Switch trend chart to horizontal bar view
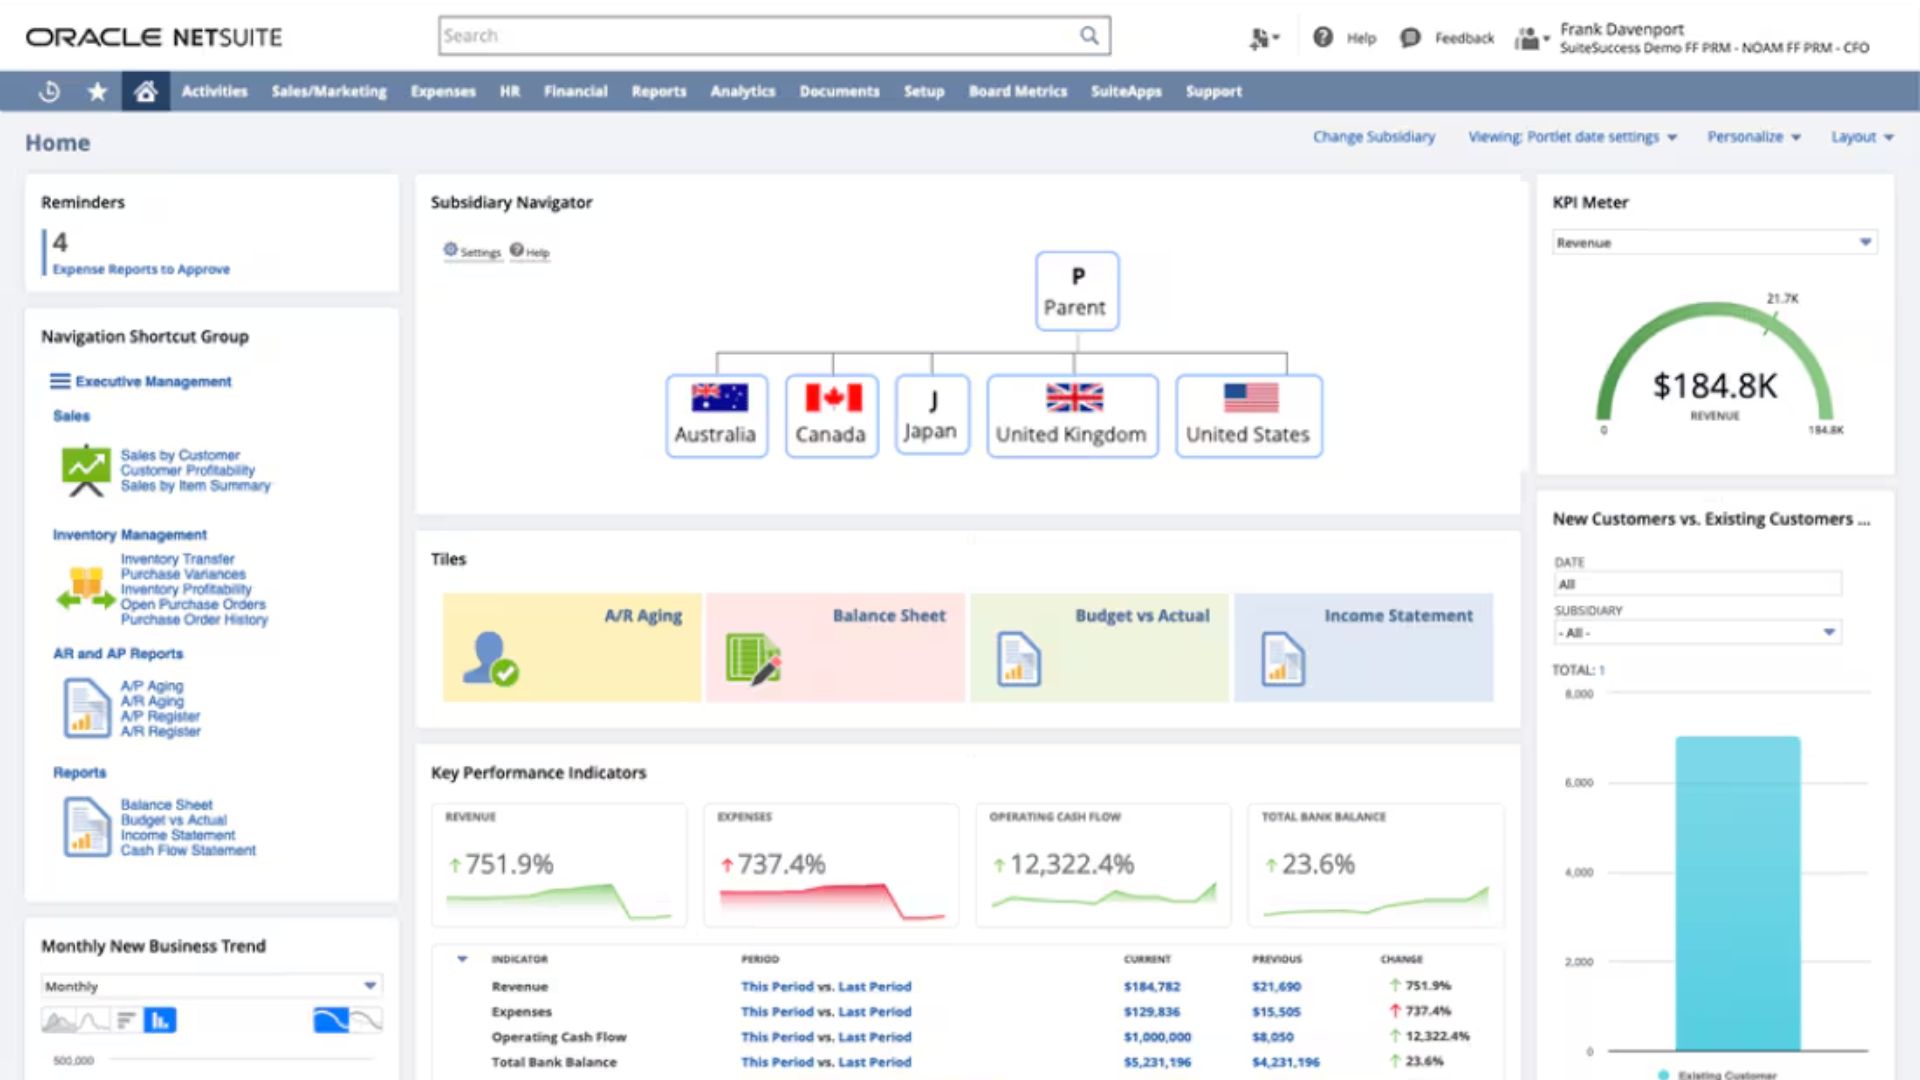Screen dimensions: 1920x1080 [126, 1020]
